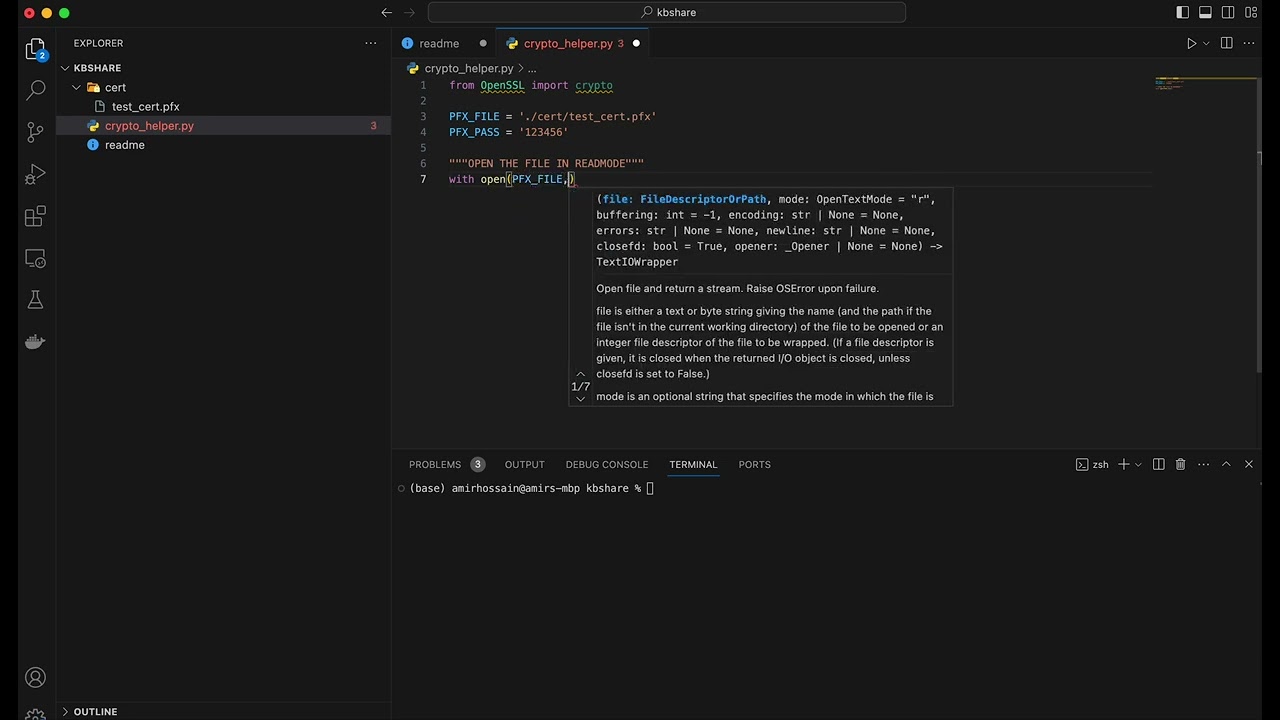This screenshot has width=1280, height=720.
Task: Open editor more actions ellipsis
Action: click(1250, 43)
